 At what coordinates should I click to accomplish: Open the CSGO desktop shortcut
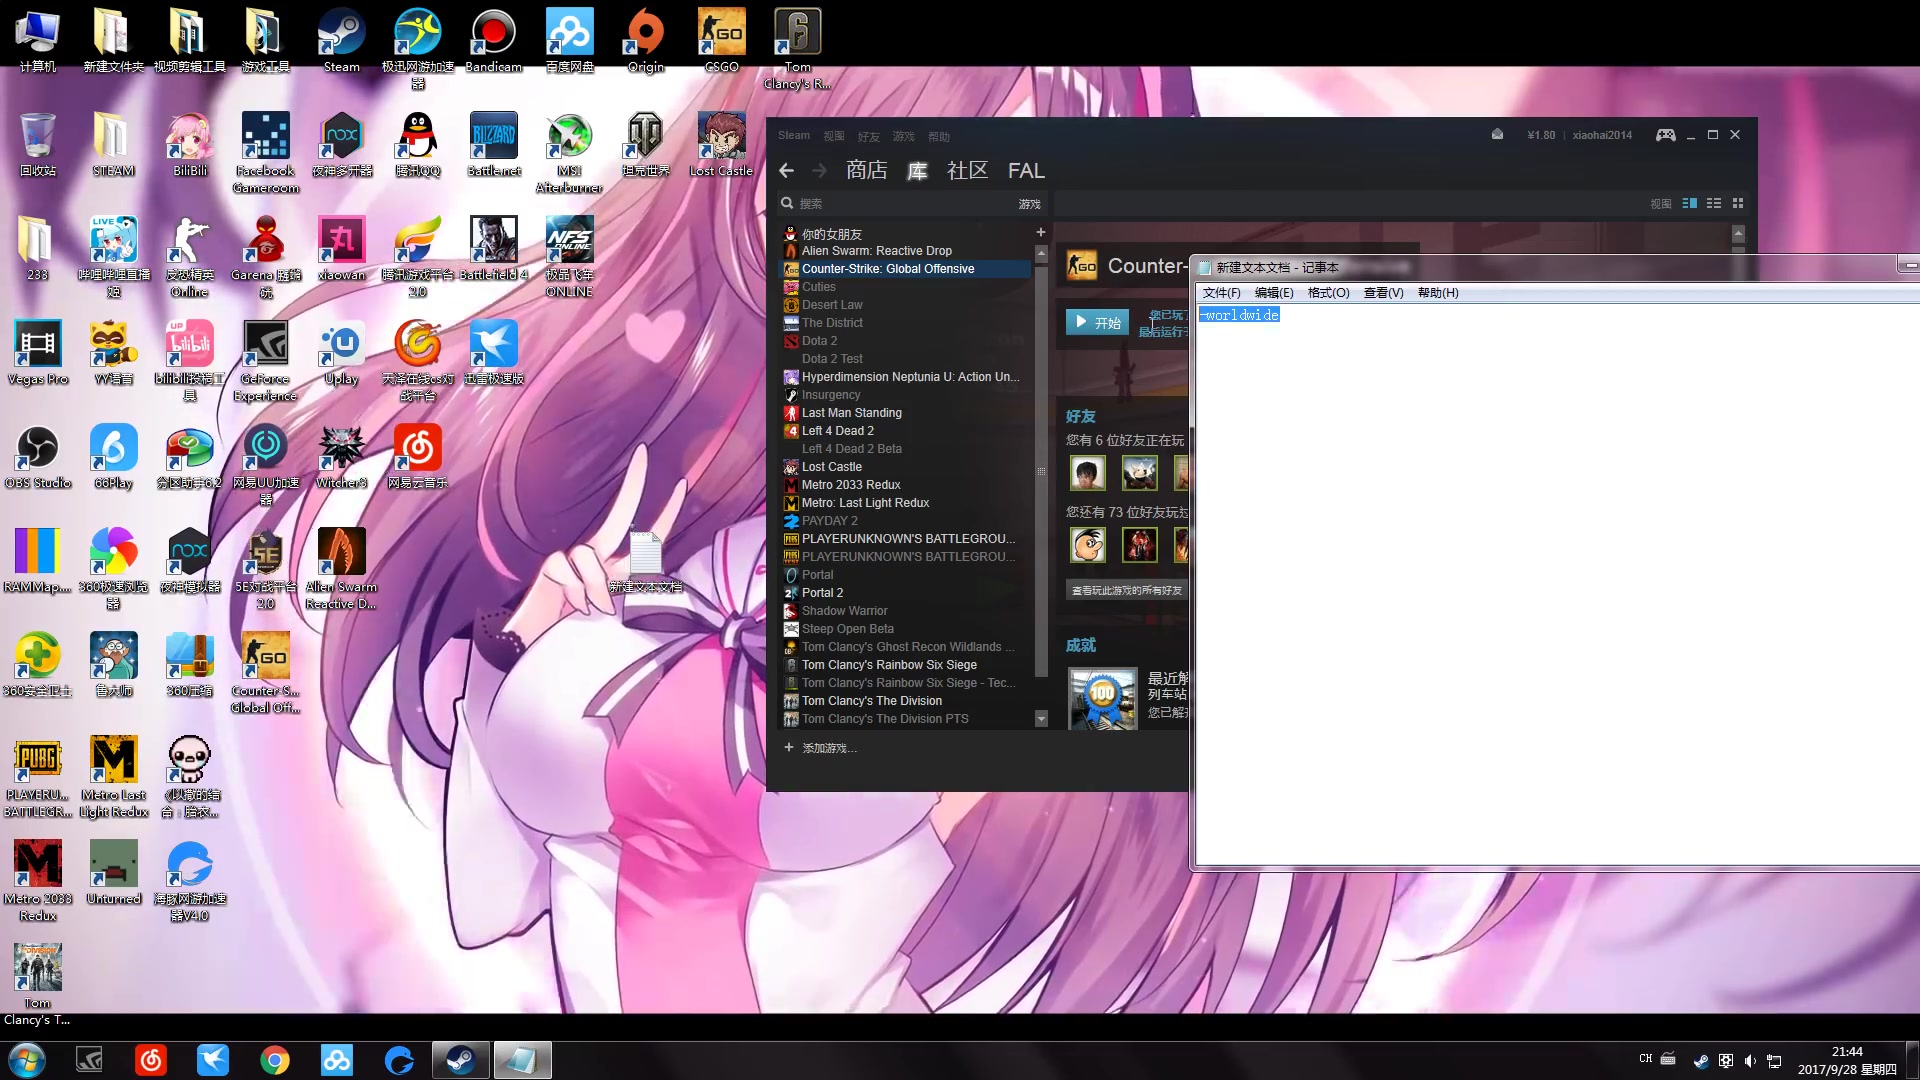point(721,40)
